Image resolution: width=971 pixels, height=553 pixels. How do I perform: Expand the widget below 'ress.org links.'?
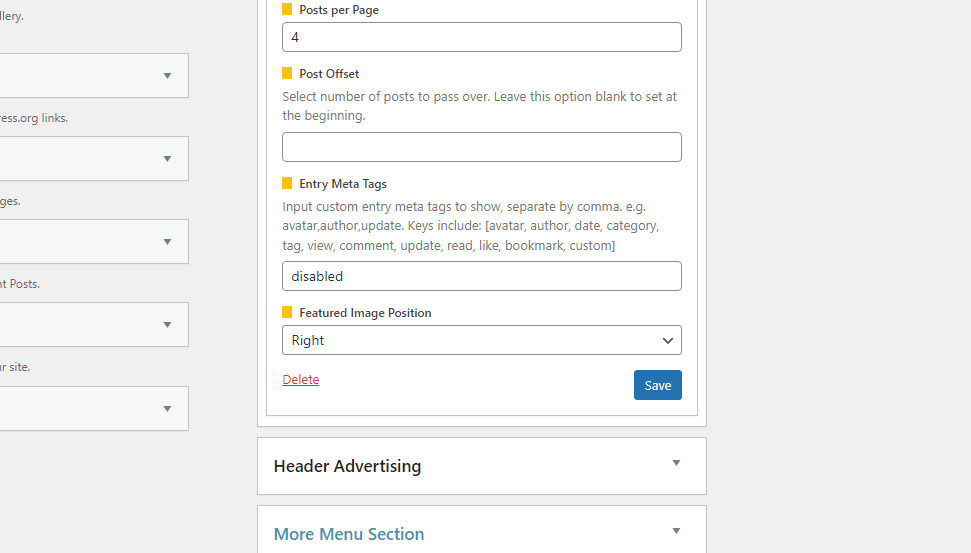pyautogui.click(x=167, y=159)
